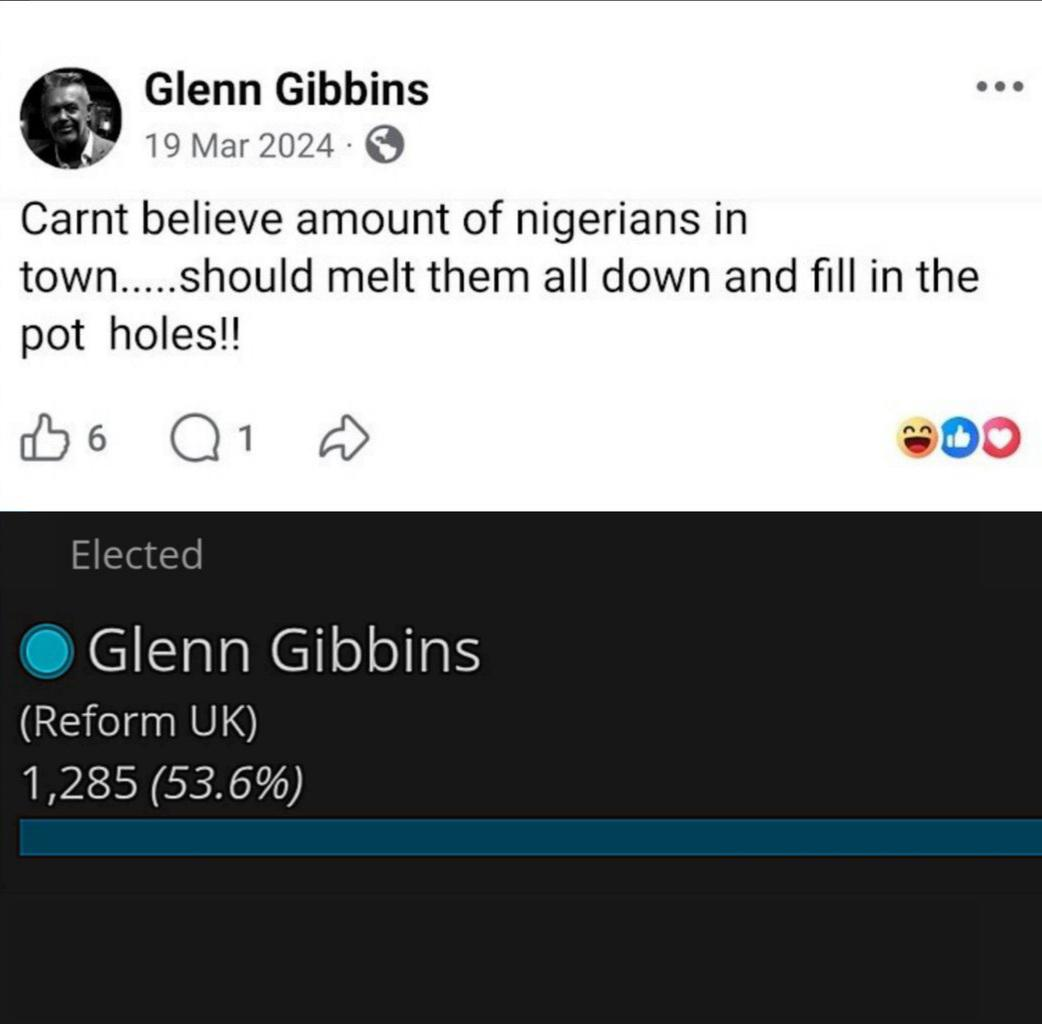The width and height of the screenshot is (1042, 1024).
Task: Click the 1,285 (53.6%) vote figure
Action: click(162, 783)
